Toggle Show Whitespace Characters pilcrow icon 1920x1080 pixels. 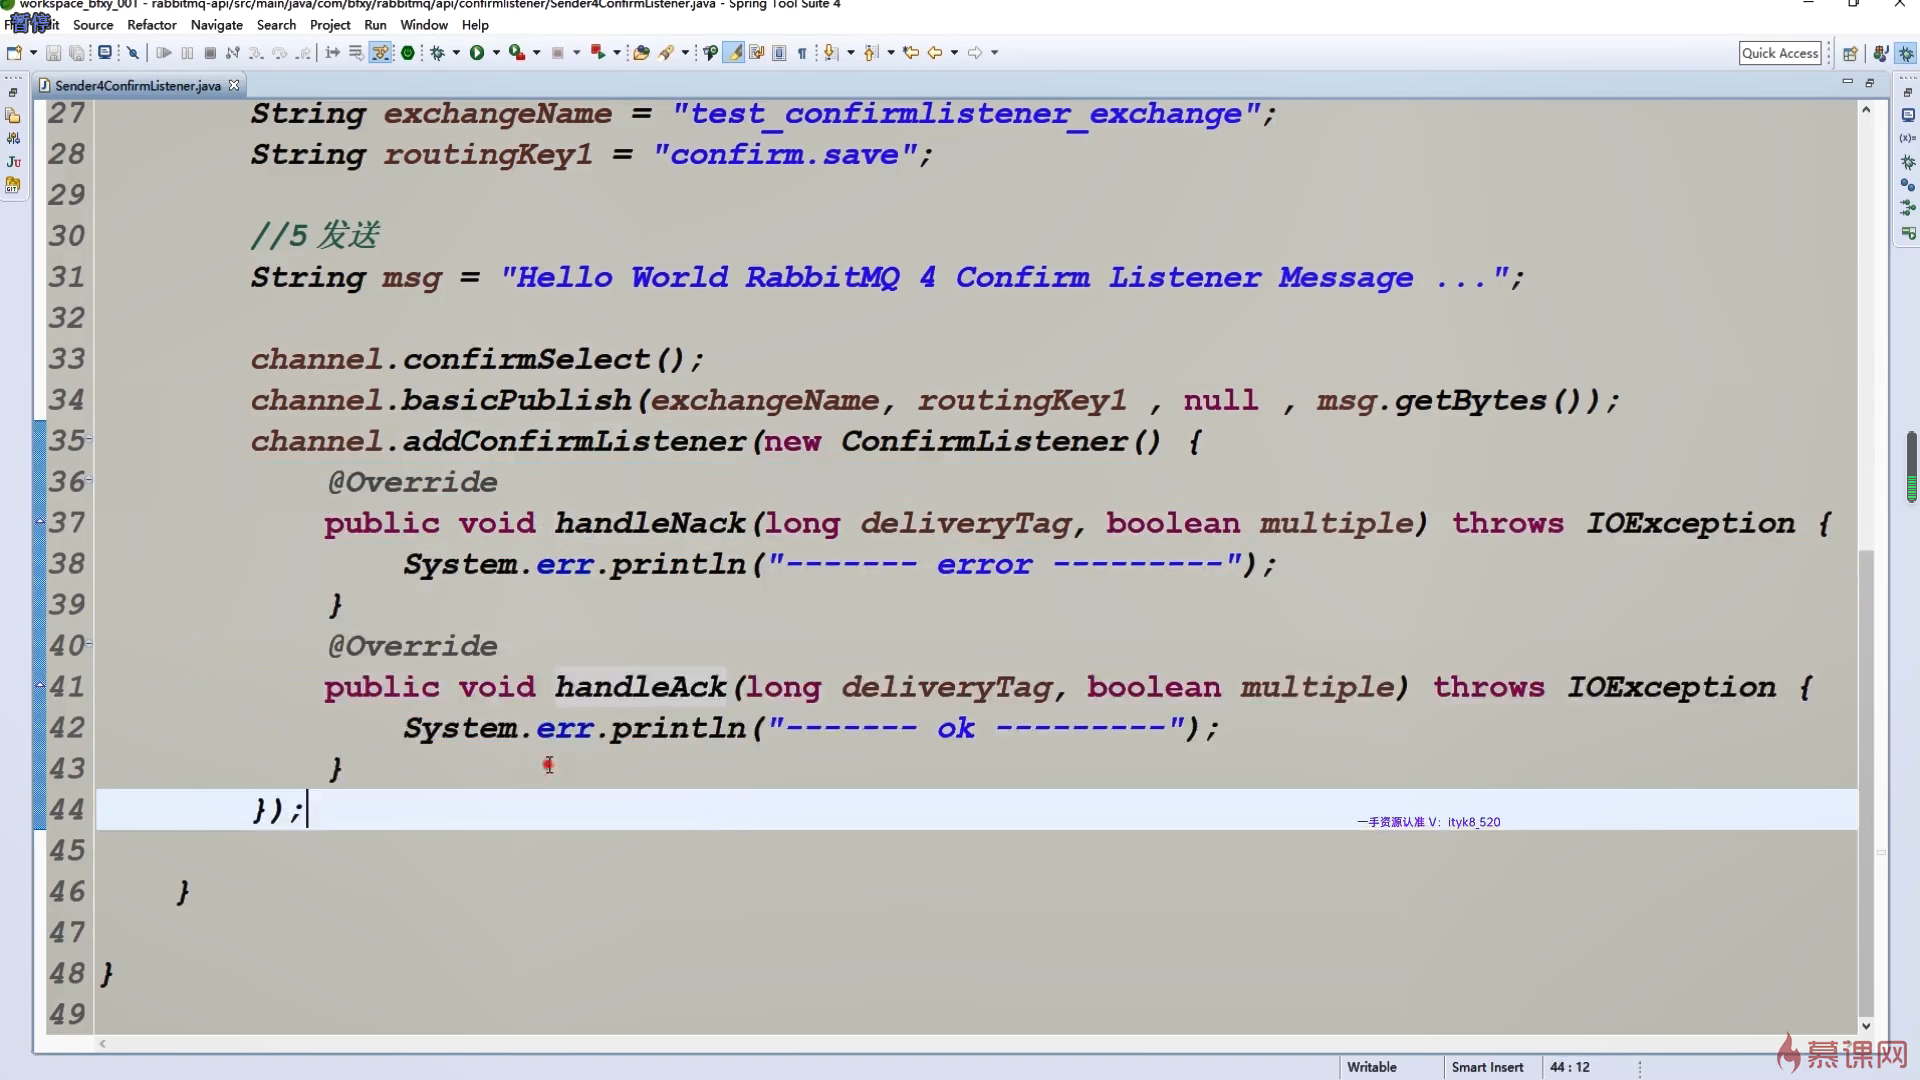point(802,53)
